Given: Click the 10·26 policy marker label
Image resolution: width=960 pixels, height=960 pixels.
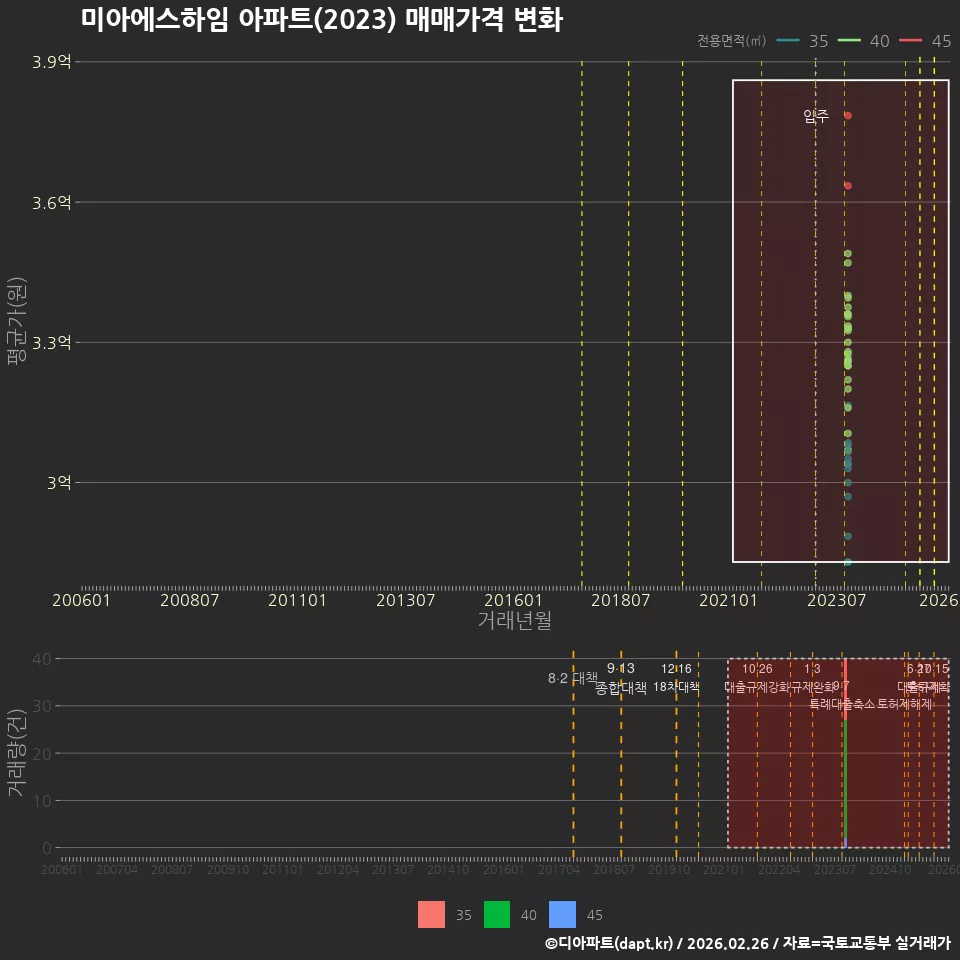Looking at the screenshot, I should click(757, 669).
